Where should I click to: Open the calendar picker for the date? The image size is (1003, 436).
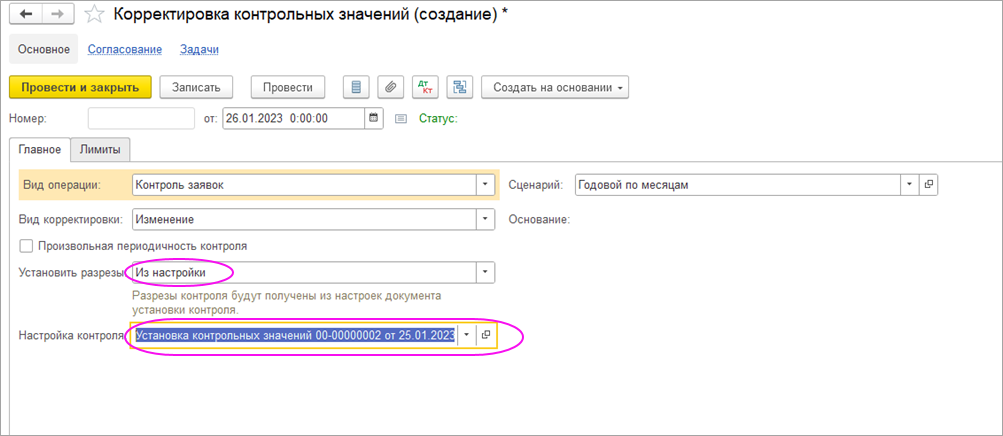(x=374, y=118)
